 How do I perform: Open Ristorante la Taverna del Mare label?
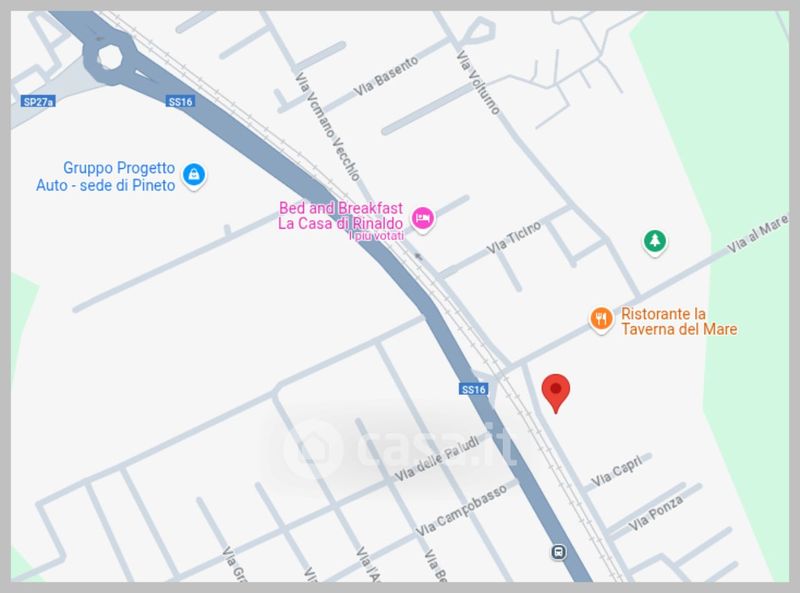click(679, 321)
